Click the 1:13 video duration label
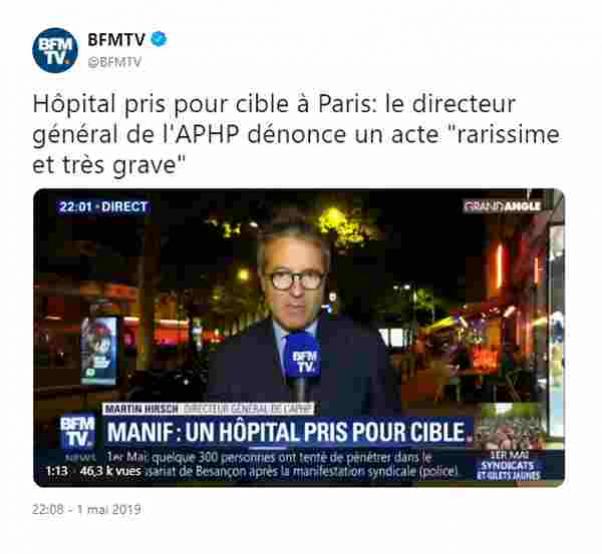This screenshot has height=554, width=602. (56, 471)
